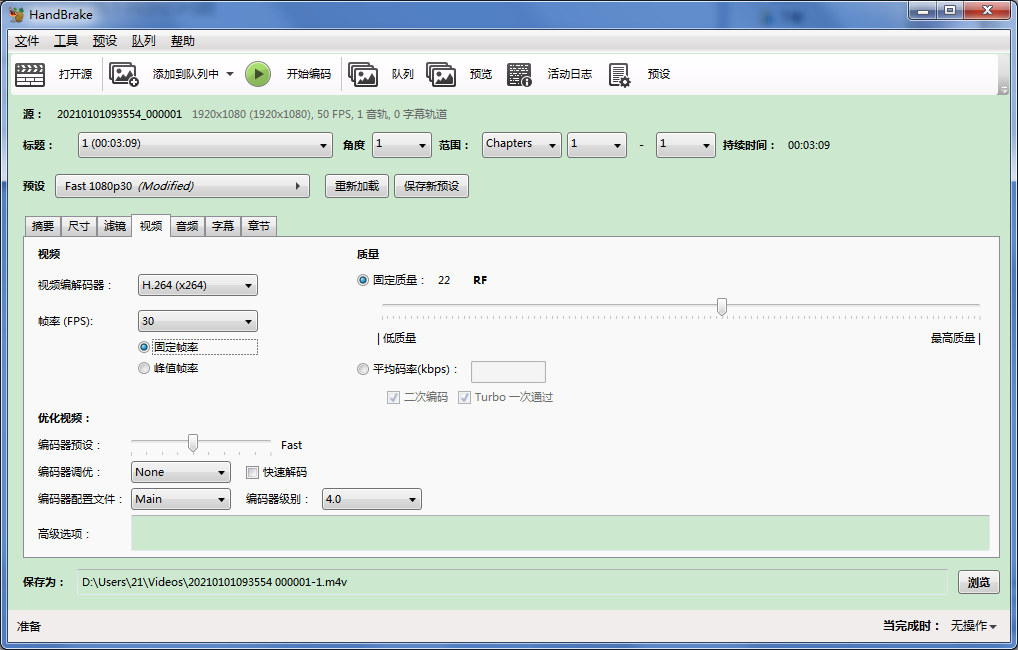The image size is (1018, 650).
Task: Click the toolbar overflow arrow at right end
Action: point(1004,90)
